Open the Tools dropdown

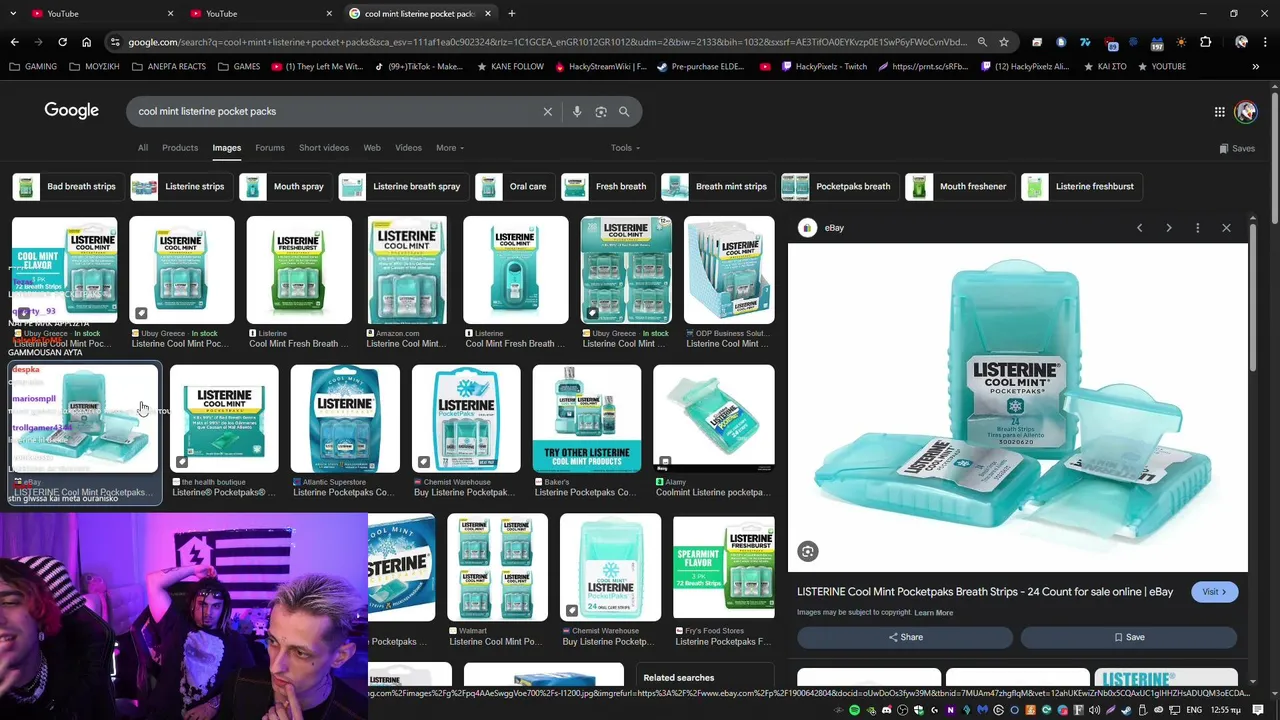(x=625, y=148)
